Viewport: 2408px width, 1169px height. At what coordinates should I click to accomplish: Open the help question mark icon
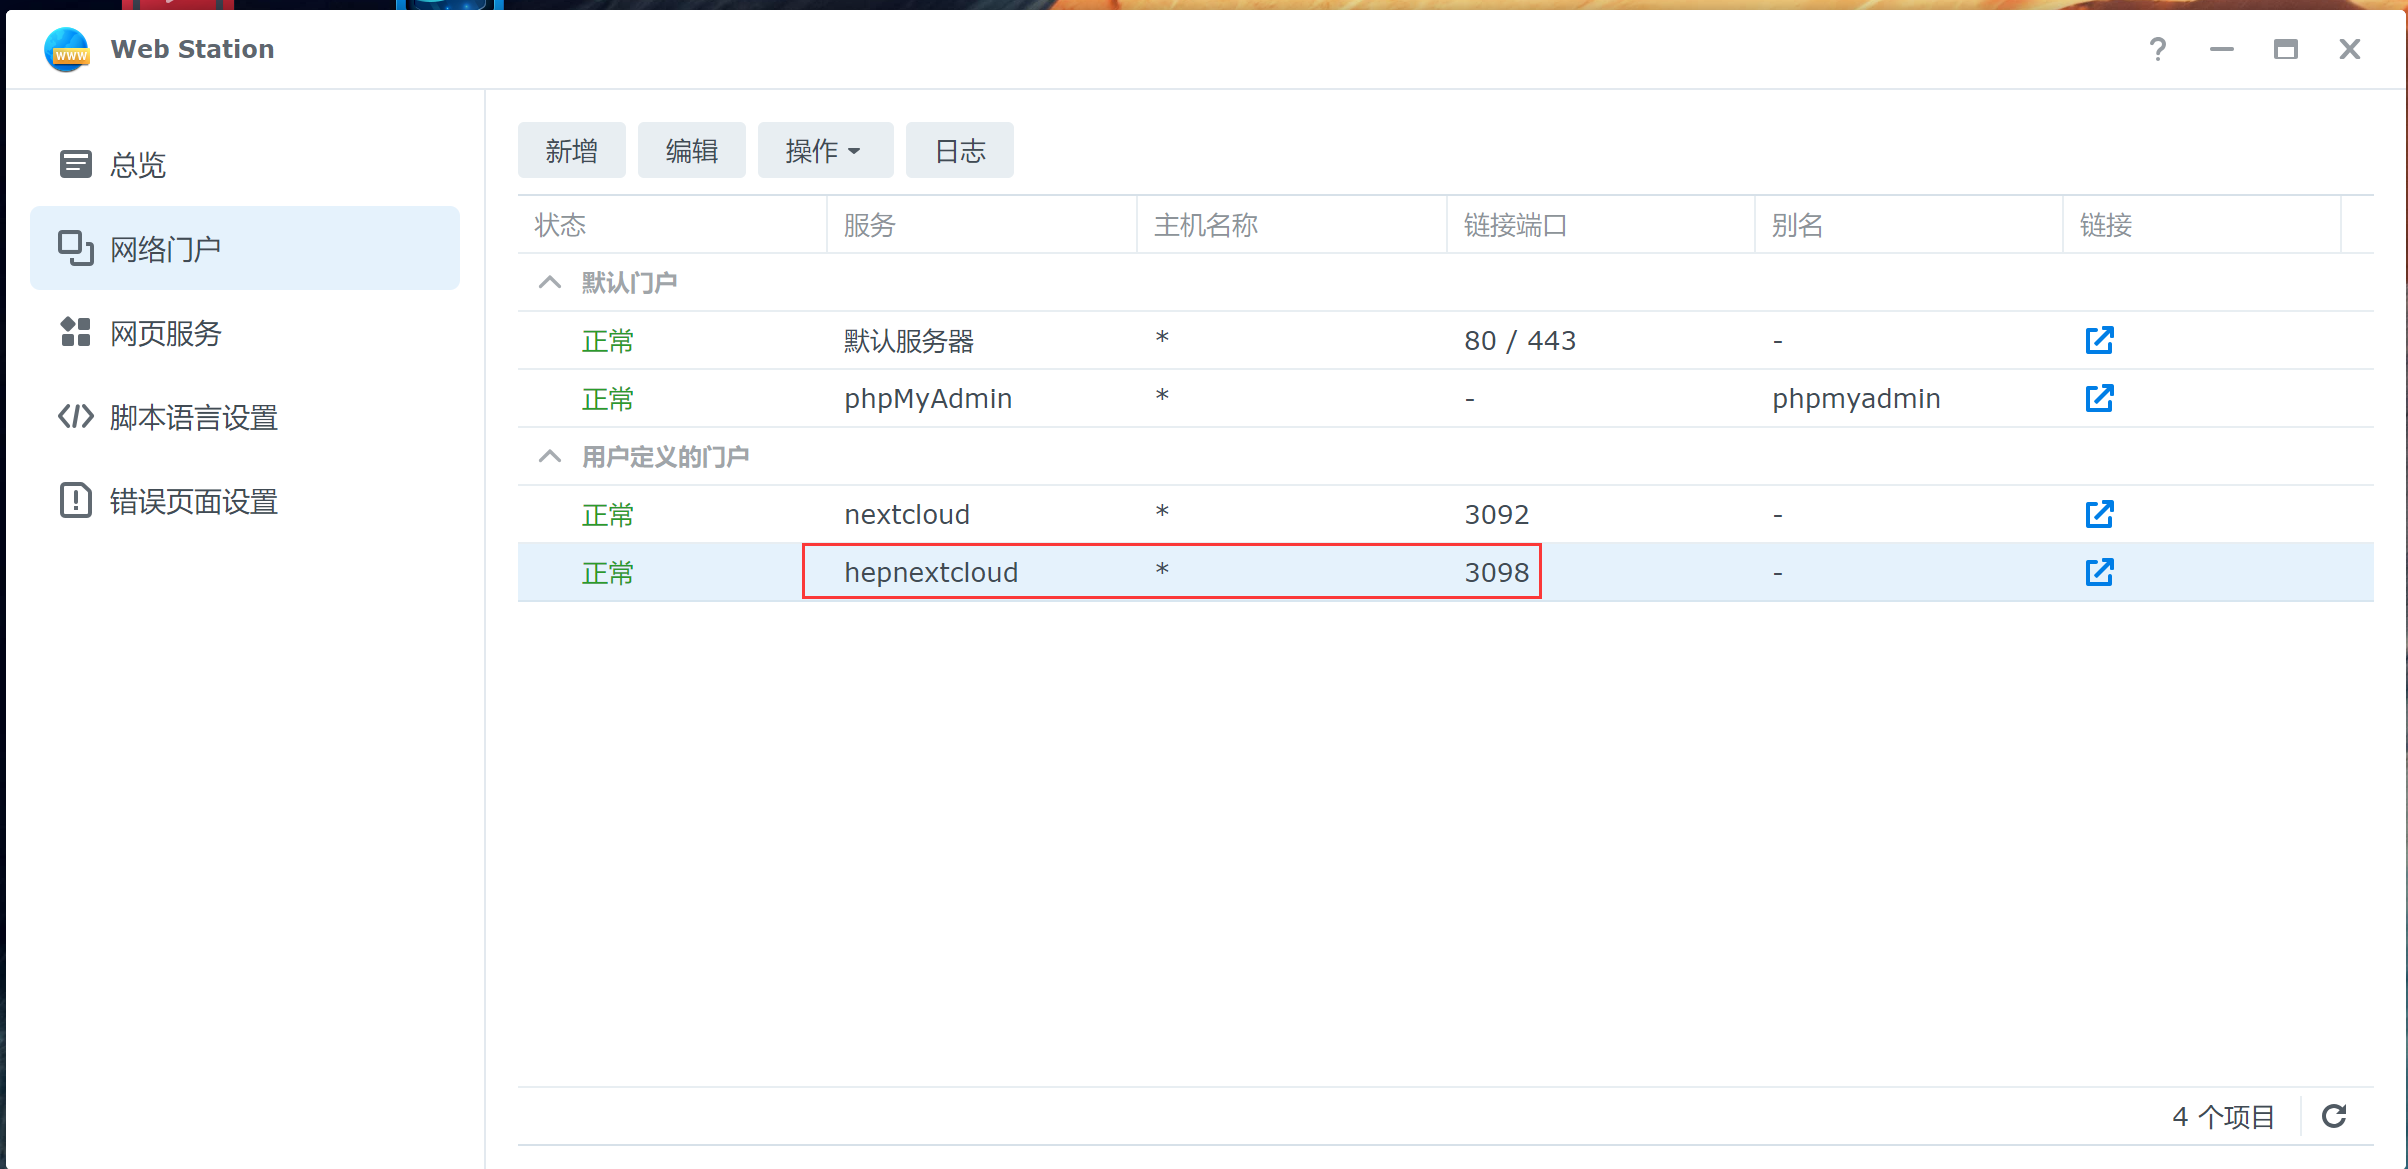point(2157,49)
